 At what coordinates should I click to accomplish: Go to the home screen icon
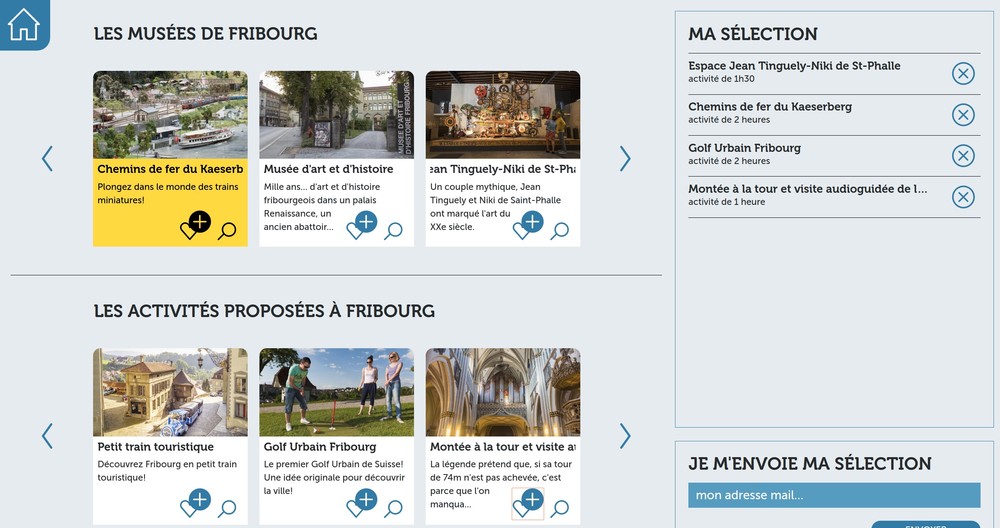[24, 24]
